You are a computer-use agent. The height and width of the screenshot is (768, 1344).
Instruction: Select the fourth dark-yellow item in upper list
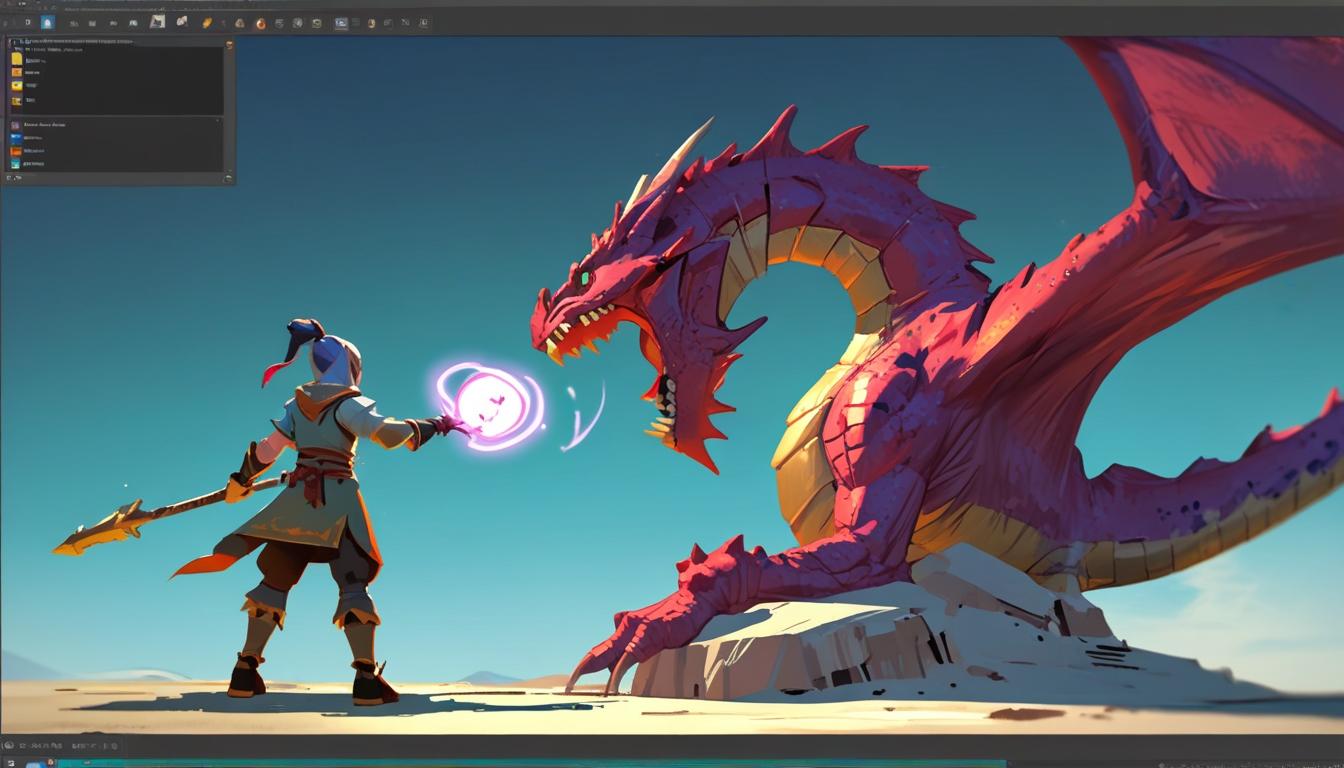(16, 100)
